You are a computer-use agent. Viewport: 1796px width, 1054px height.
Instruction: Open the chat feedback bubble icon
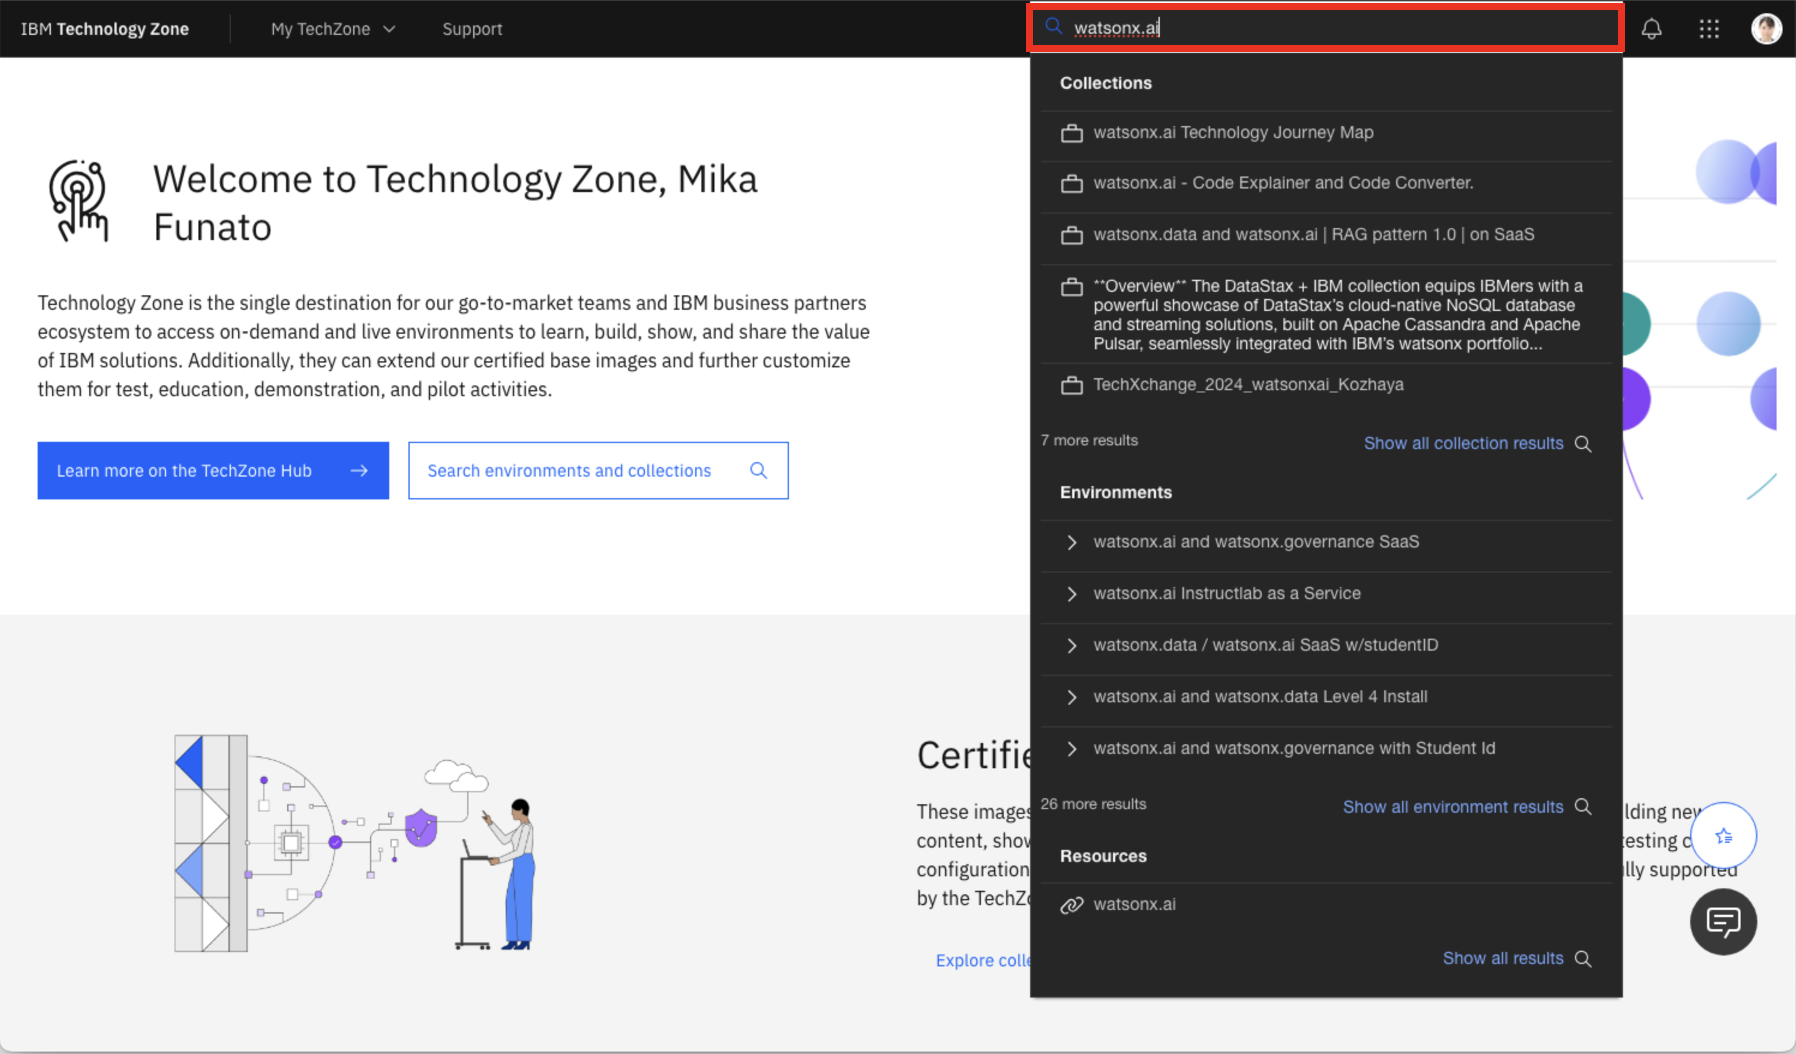click(x=1723, y=922)
